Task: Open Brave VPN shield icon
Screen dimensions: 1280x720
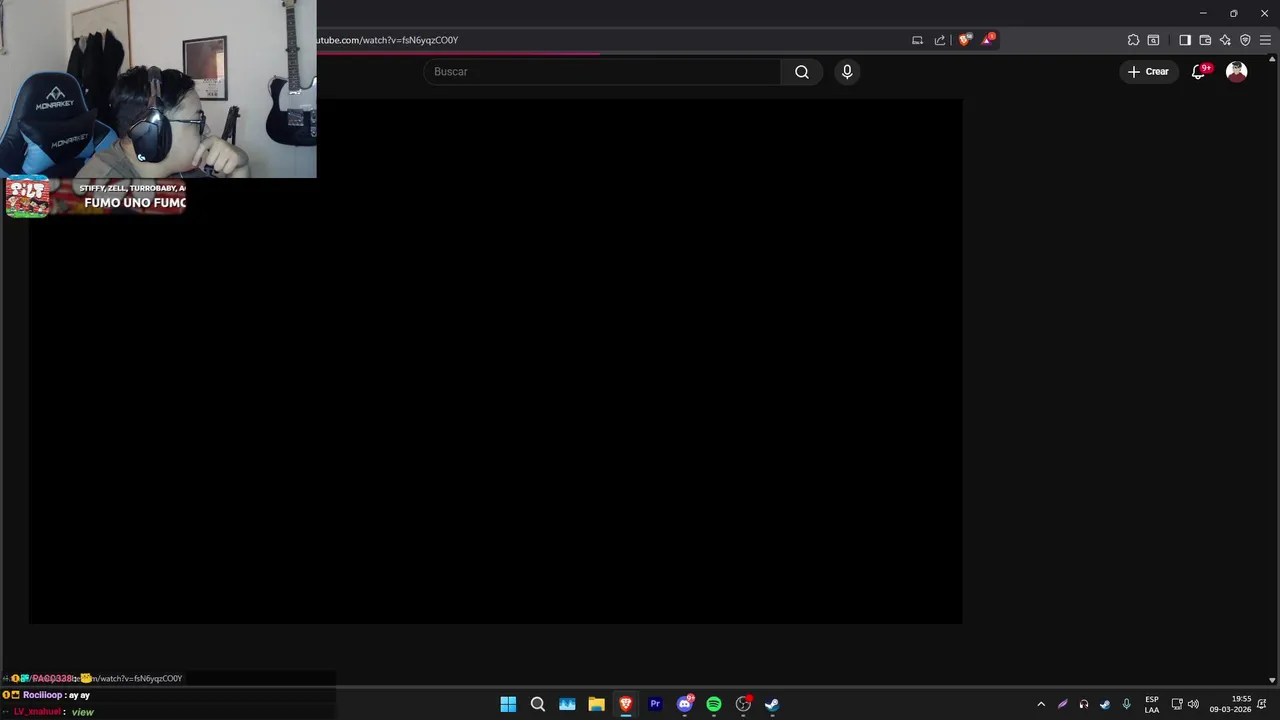Action: [x=1245, y=40]
